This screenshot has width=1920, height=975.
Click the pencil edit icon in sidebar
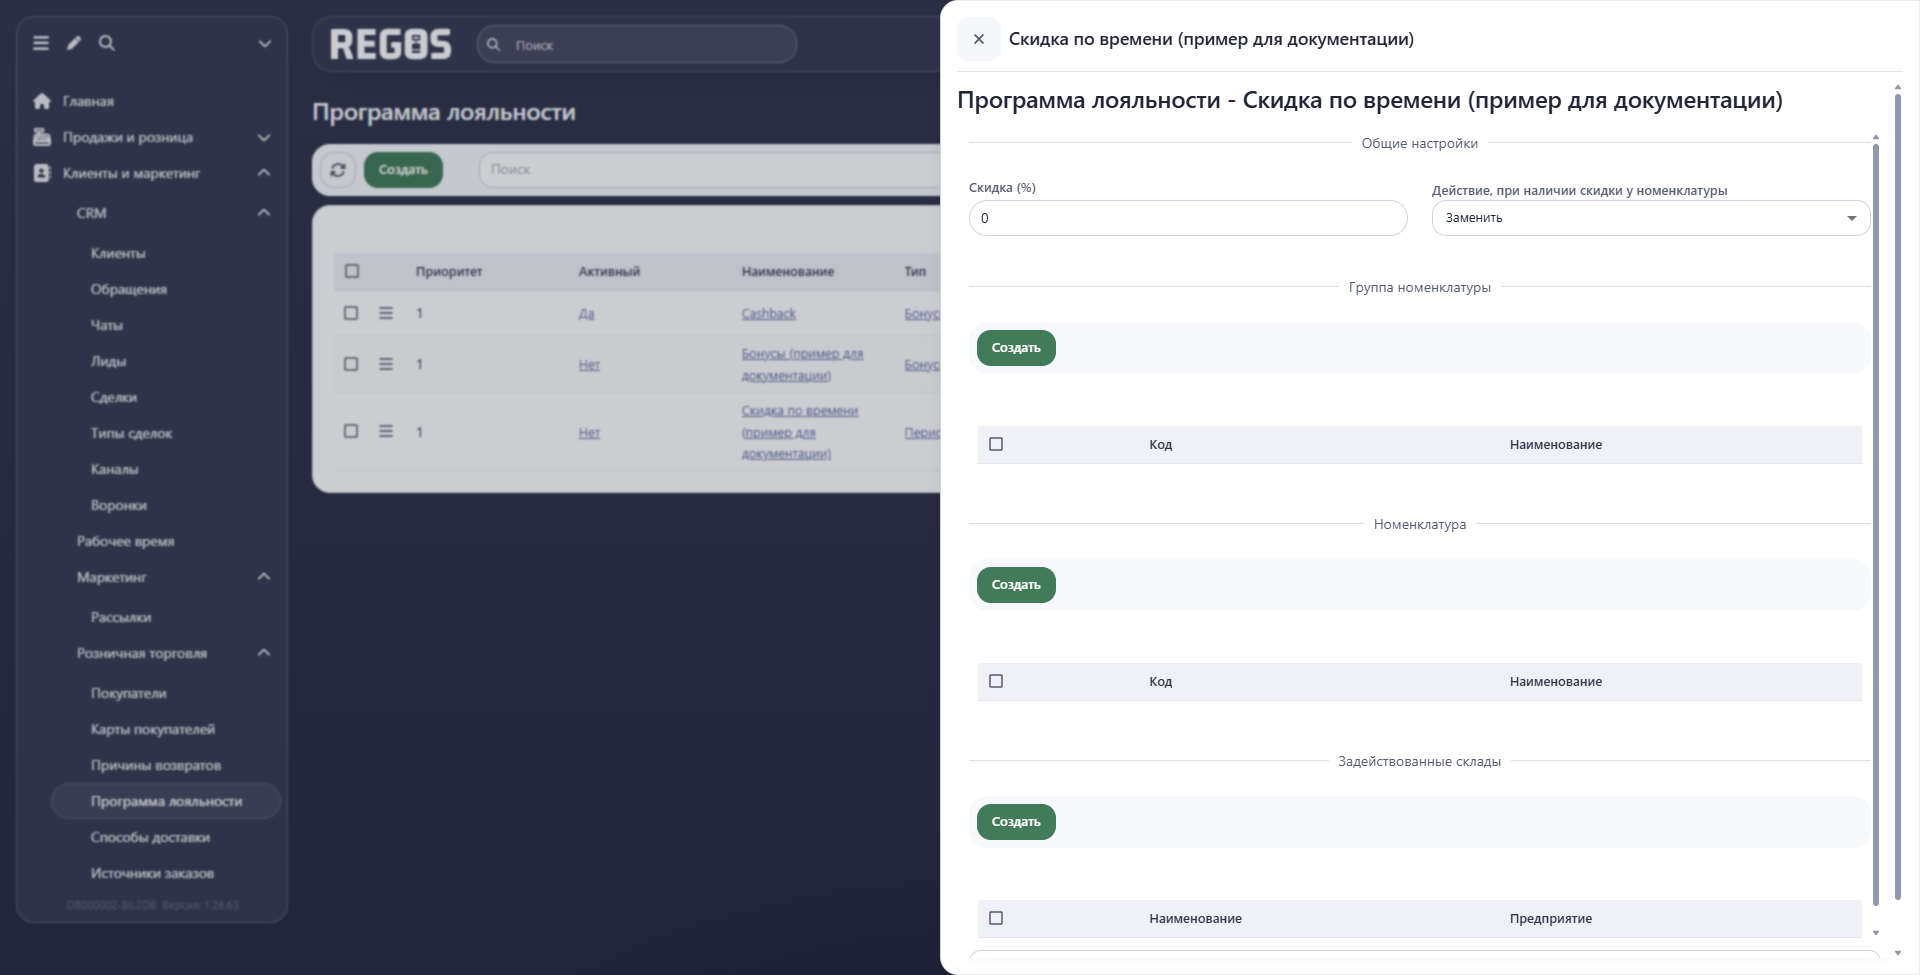pyautogui.click(x=74, y=43)
